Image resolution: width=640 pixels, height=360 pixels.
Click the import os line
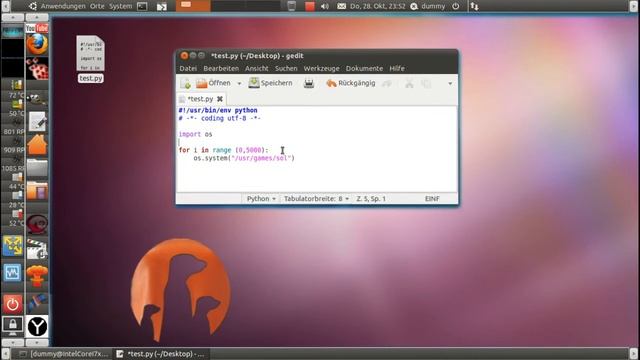[196, 134]
